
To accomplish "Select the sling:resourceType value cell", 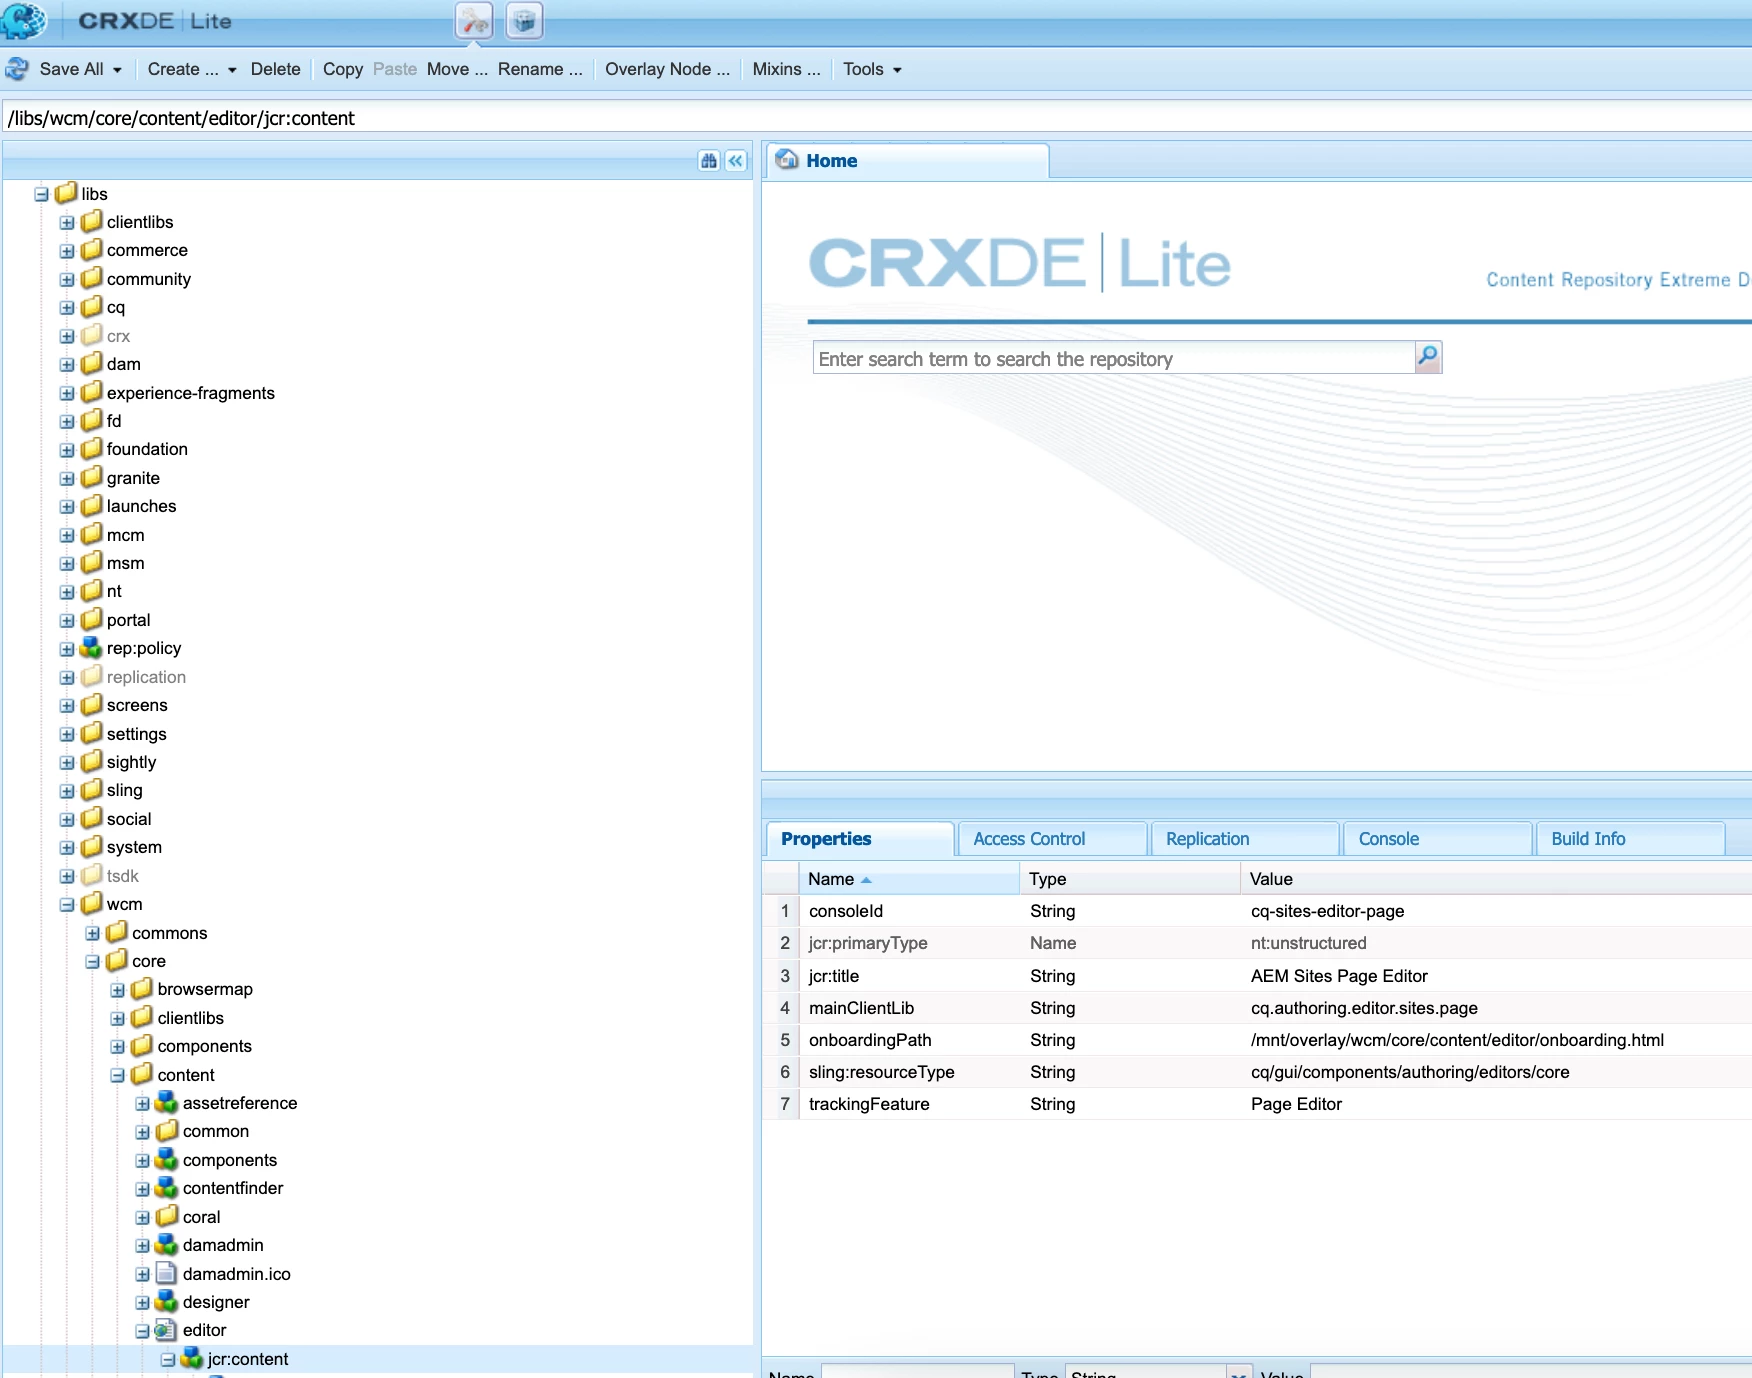I will pyautogui.click(x=1410, y=1072).
